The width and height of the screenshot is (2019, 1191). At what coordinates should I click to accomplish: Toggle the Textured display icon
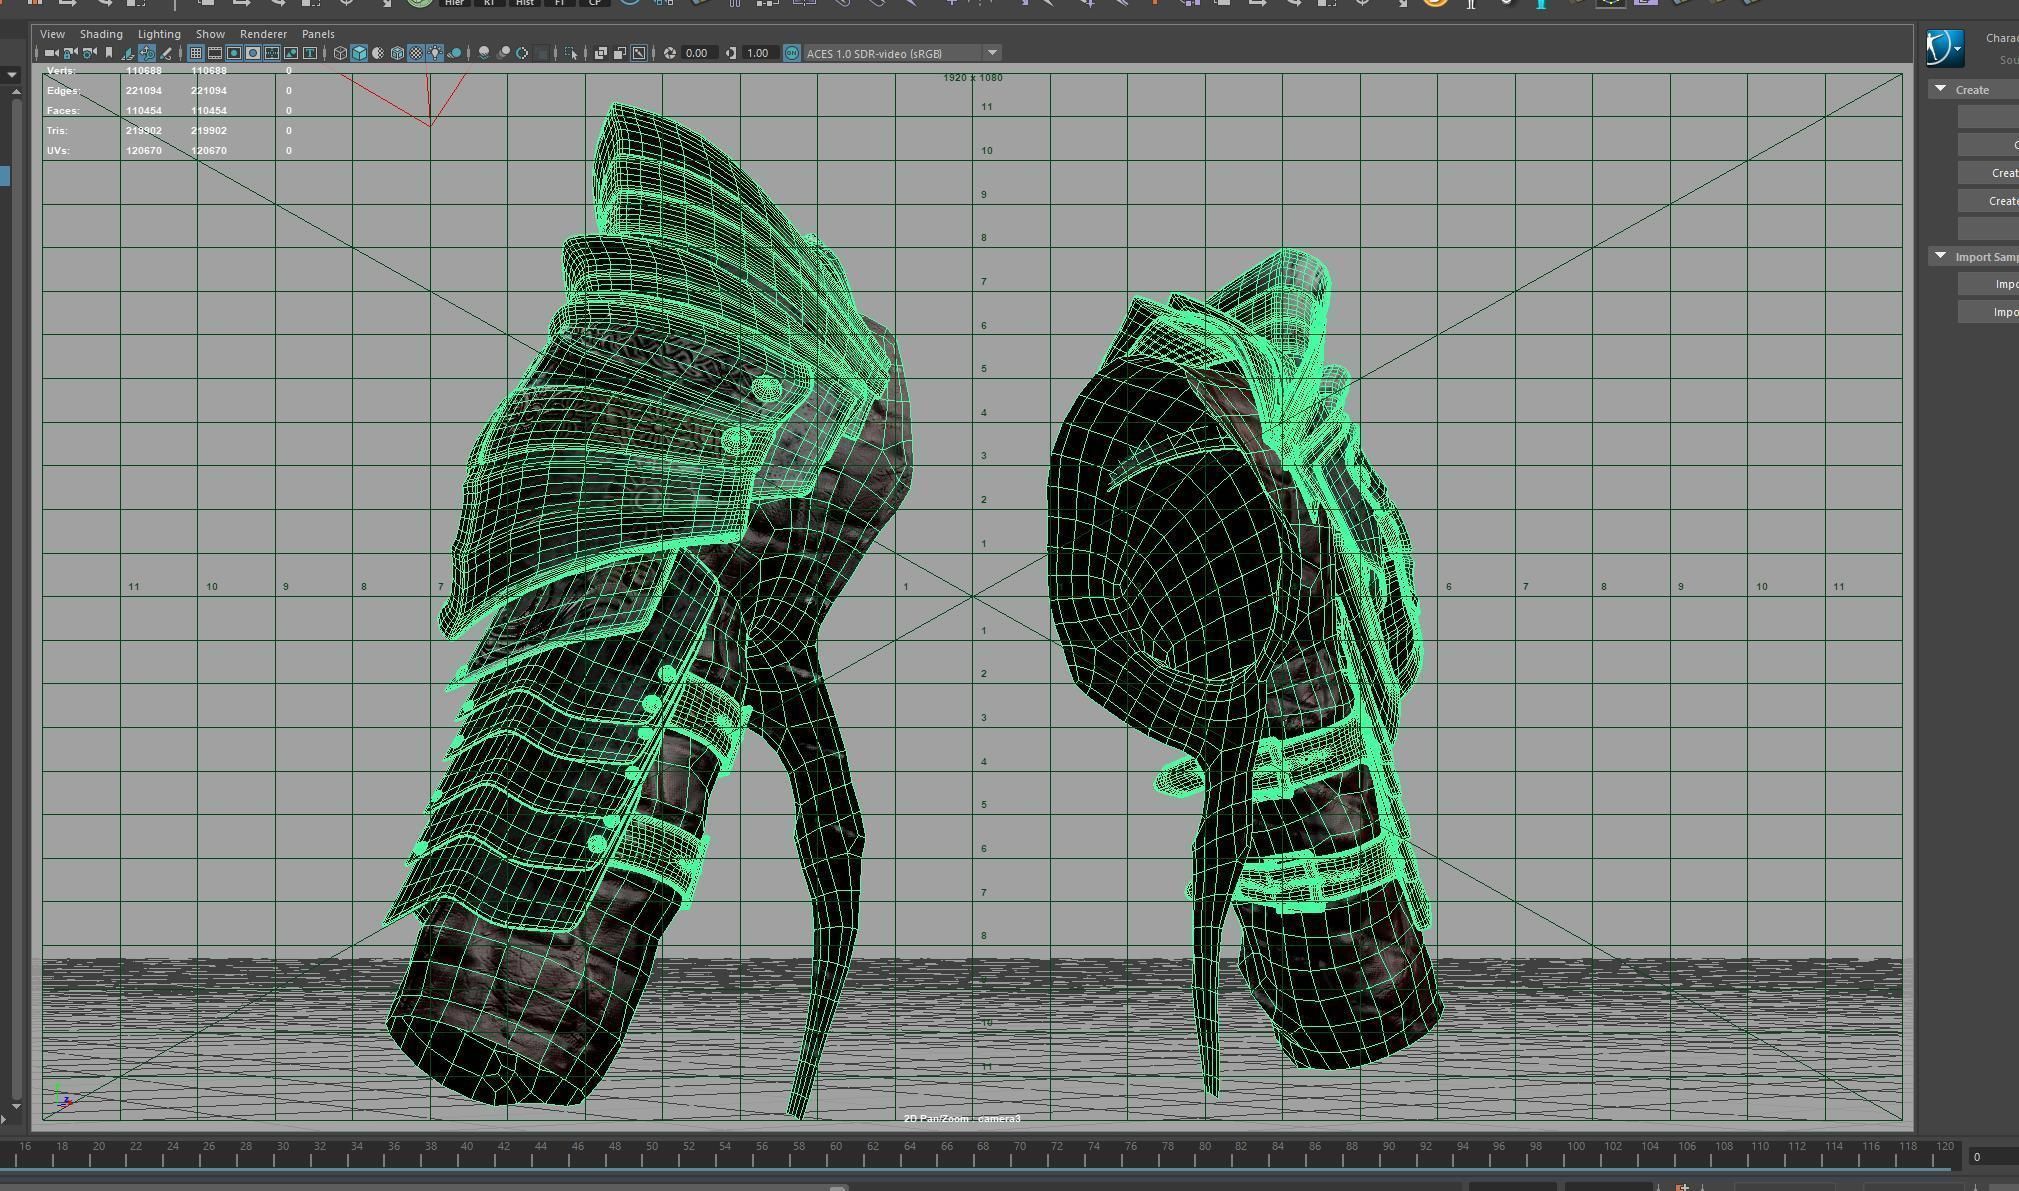pos(415,53)
